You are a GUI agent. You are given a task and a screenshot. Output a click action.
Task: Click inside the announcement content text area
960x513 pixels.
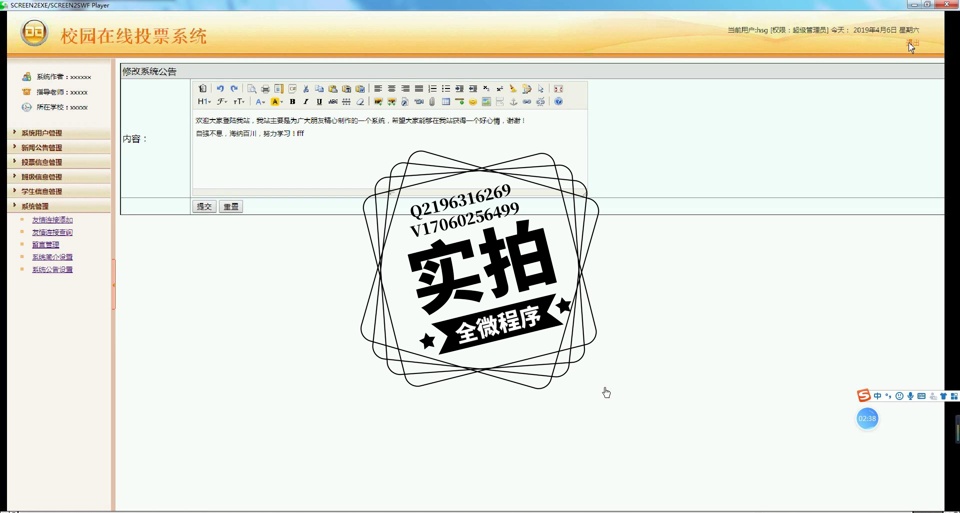click(x=390, y=160)
